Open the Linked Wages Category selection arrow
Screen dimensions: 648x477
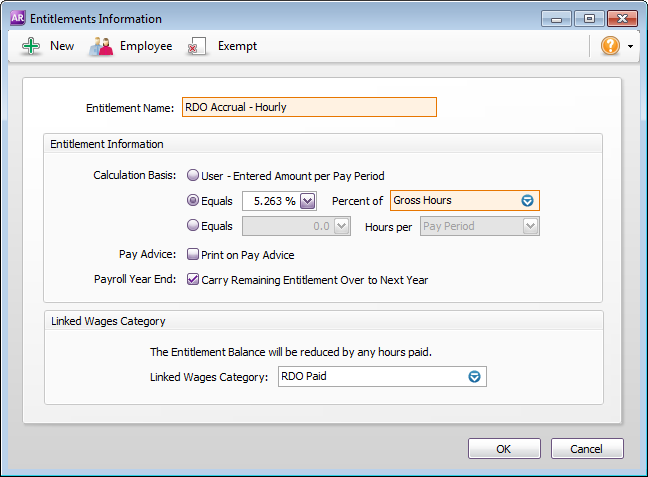coord(474,377)
